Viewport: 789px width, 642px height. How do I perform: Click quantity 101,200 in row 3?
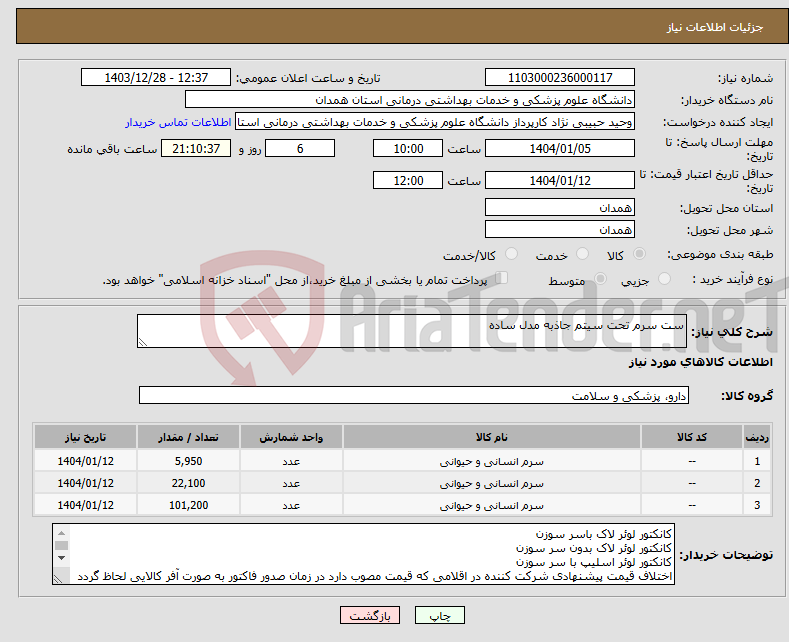click(x=188, y=505)
